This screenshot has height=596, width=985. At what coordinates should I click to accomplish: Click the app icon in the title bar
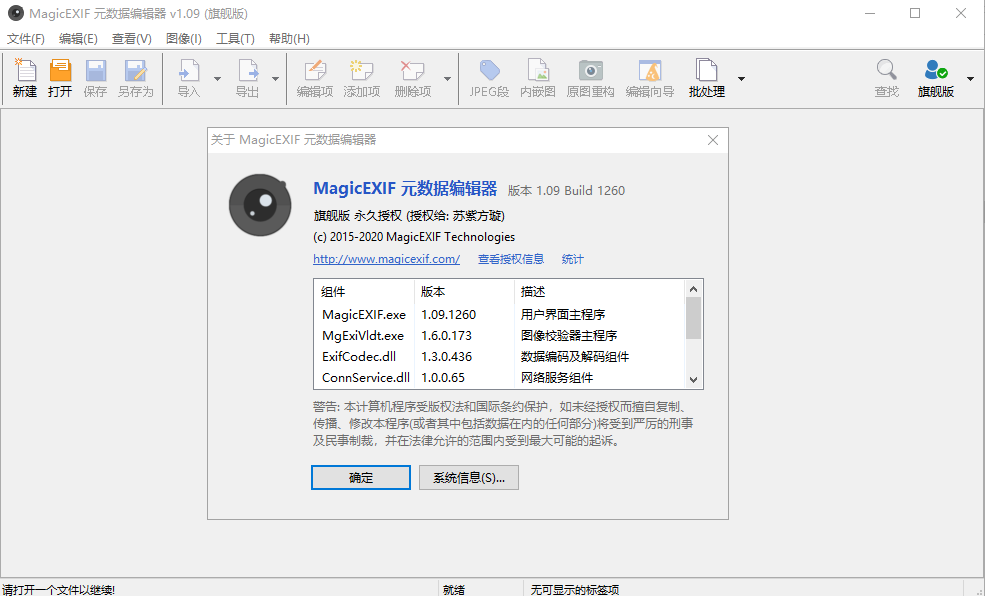click(x=16, y=13)
